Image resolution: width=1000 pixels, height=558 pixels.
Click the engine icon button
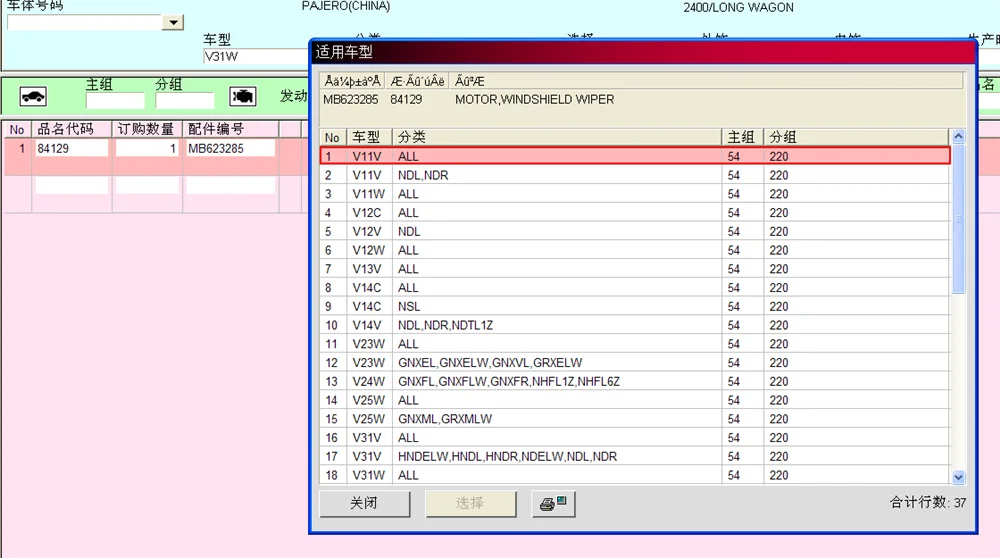[x=242, y=97]
